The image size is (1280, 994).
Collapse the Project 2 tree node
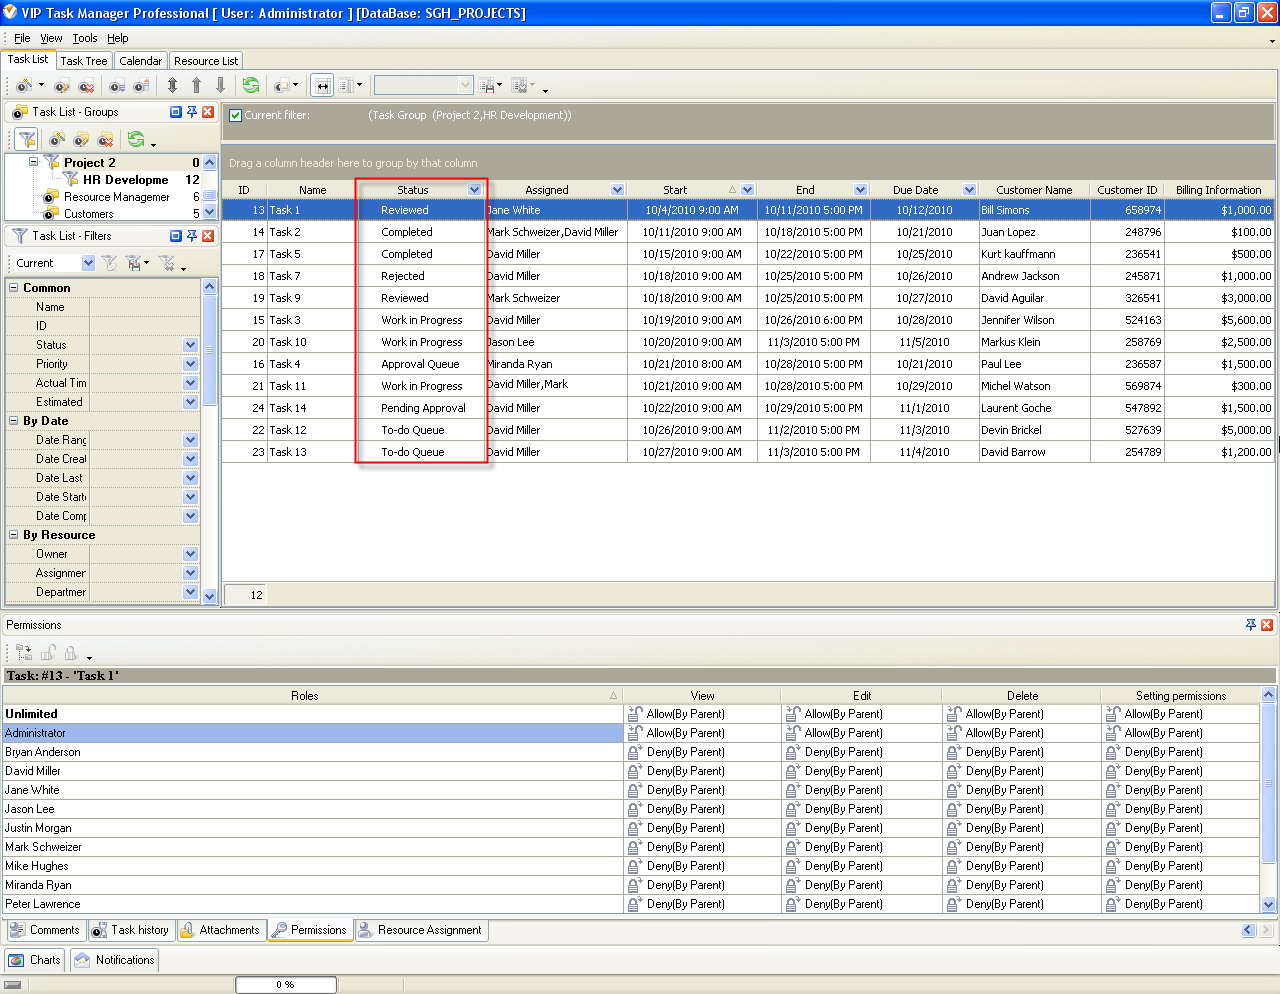pos(33,162)
